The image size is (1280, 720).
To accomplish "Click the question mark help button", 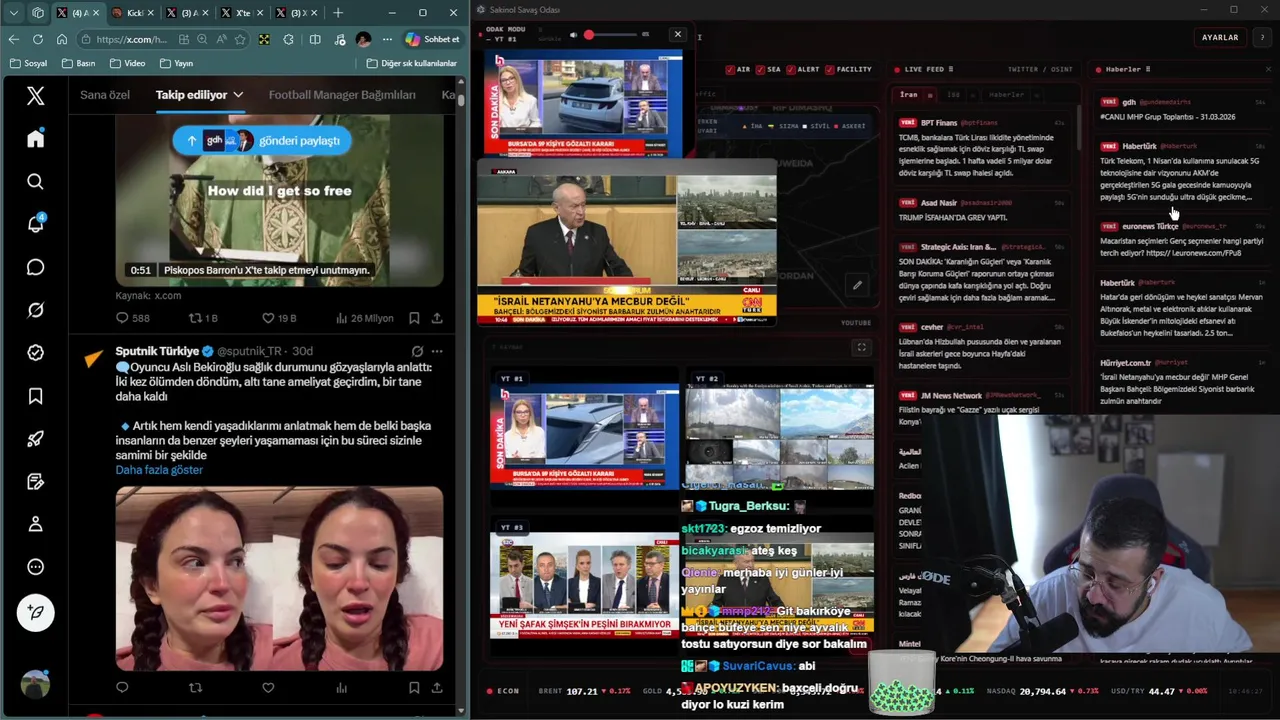I will pos(1263,37).
